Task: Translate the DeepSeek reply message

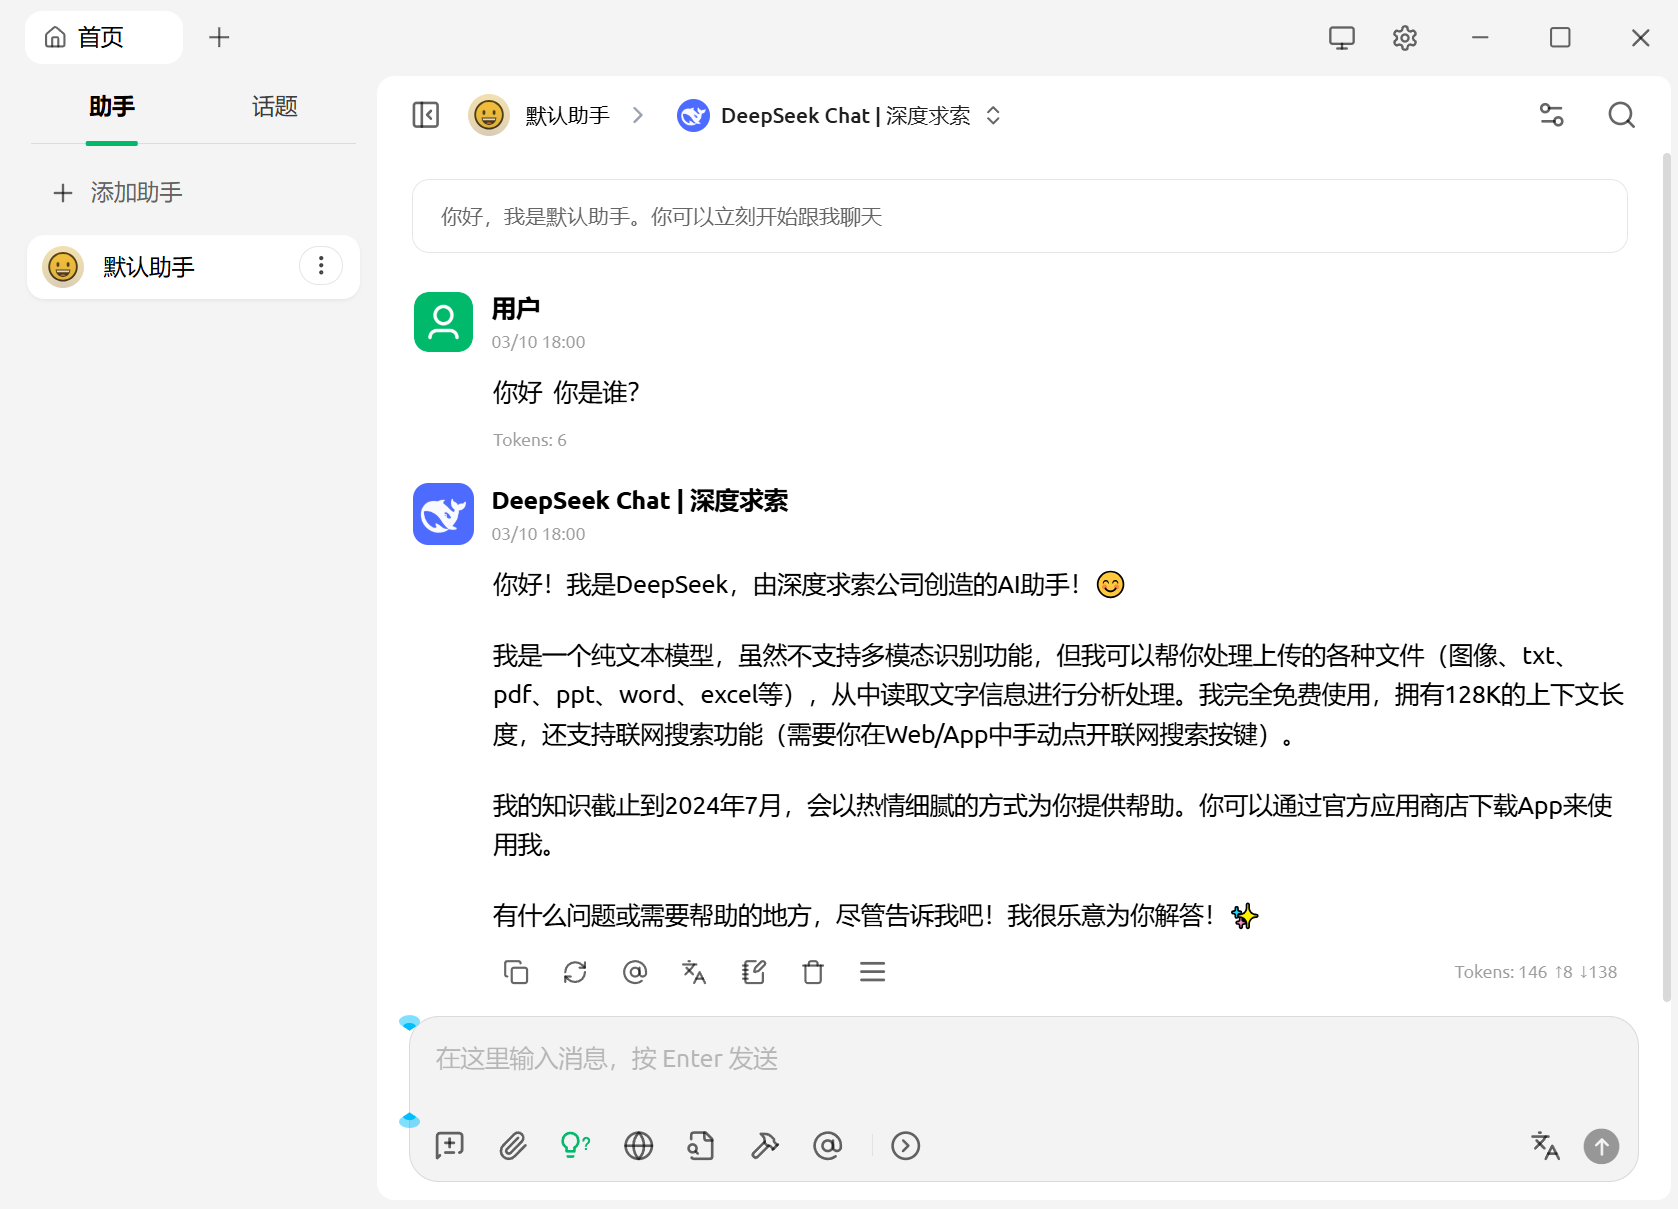Action: click(694, 972)
